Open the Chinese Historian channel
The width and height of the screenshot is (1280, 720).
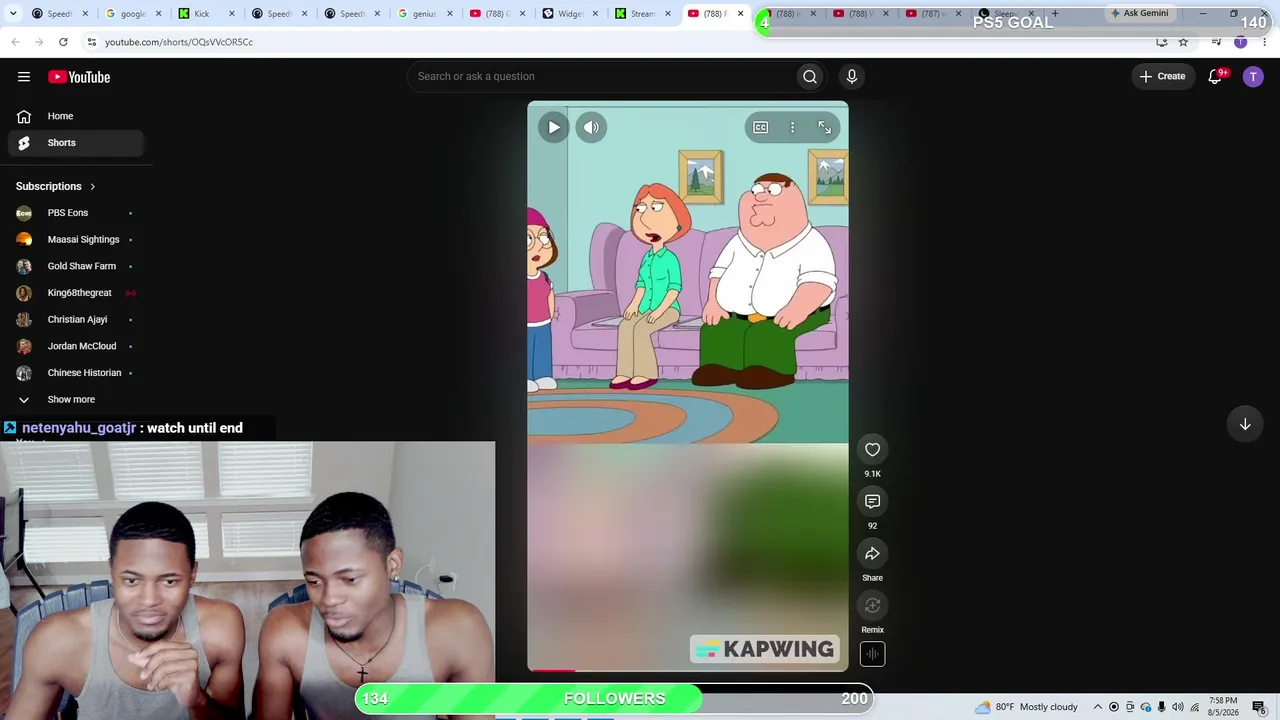point(76,373)
